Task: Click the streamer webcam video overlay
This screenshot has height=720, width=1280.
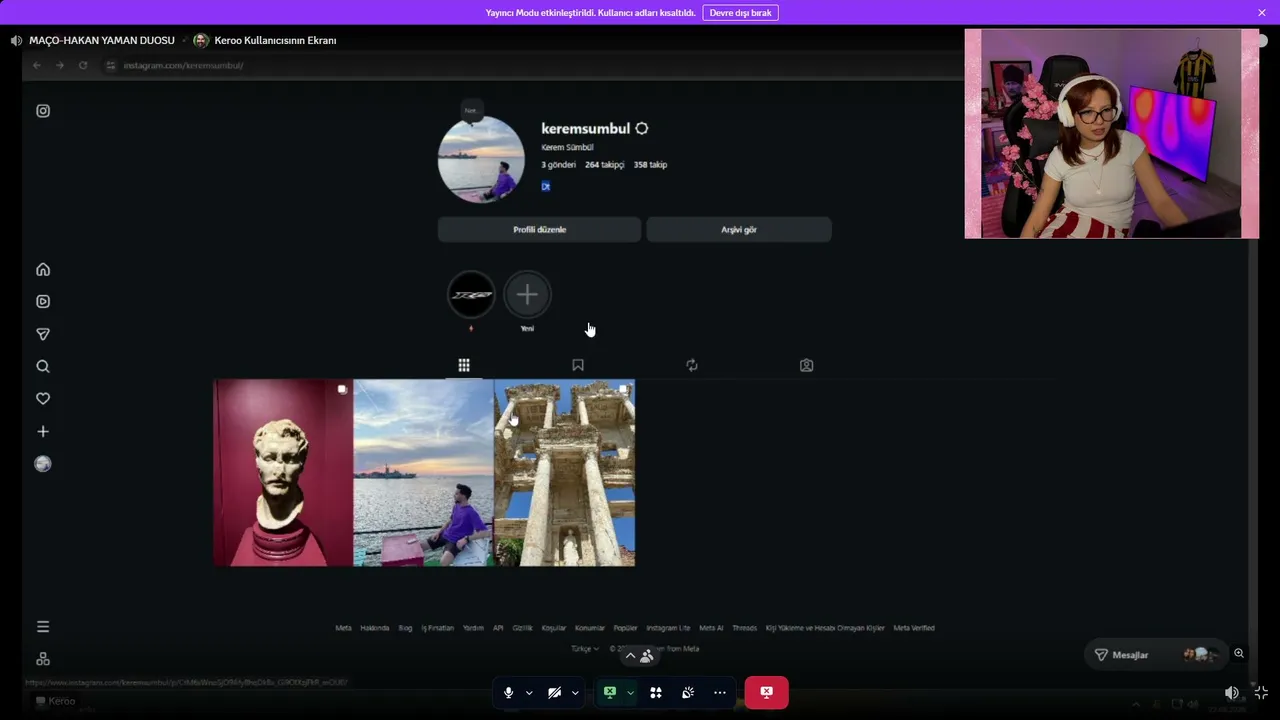Action: 1112,134
